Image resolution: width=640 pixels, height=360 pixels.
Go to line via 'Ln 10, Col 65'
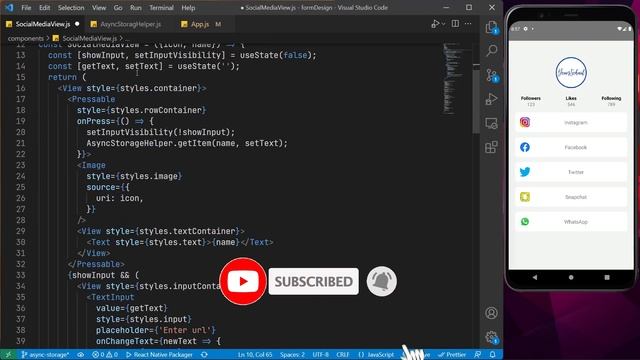(x=255, y=354)
